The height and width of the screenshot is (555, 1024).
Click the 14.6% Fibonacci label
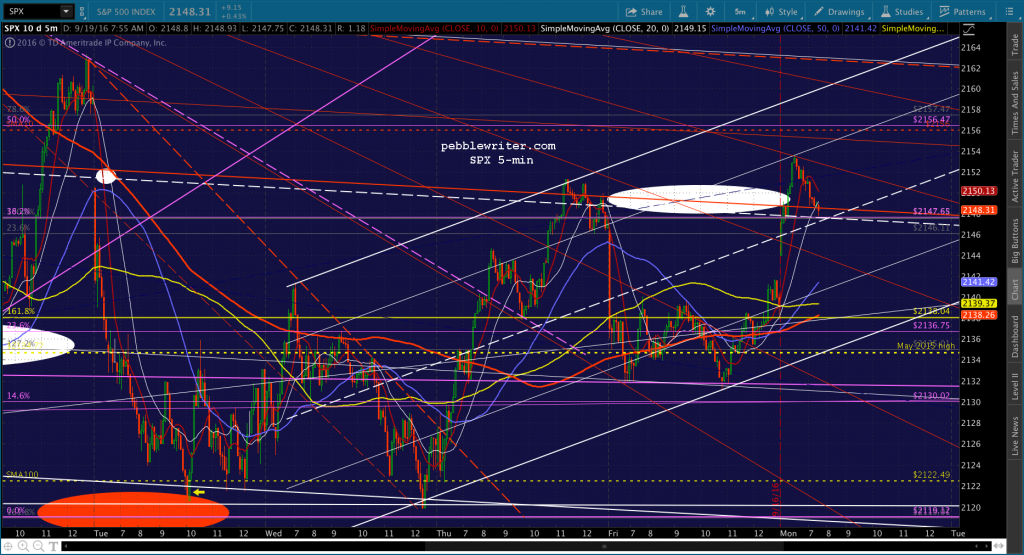point(18,396)
